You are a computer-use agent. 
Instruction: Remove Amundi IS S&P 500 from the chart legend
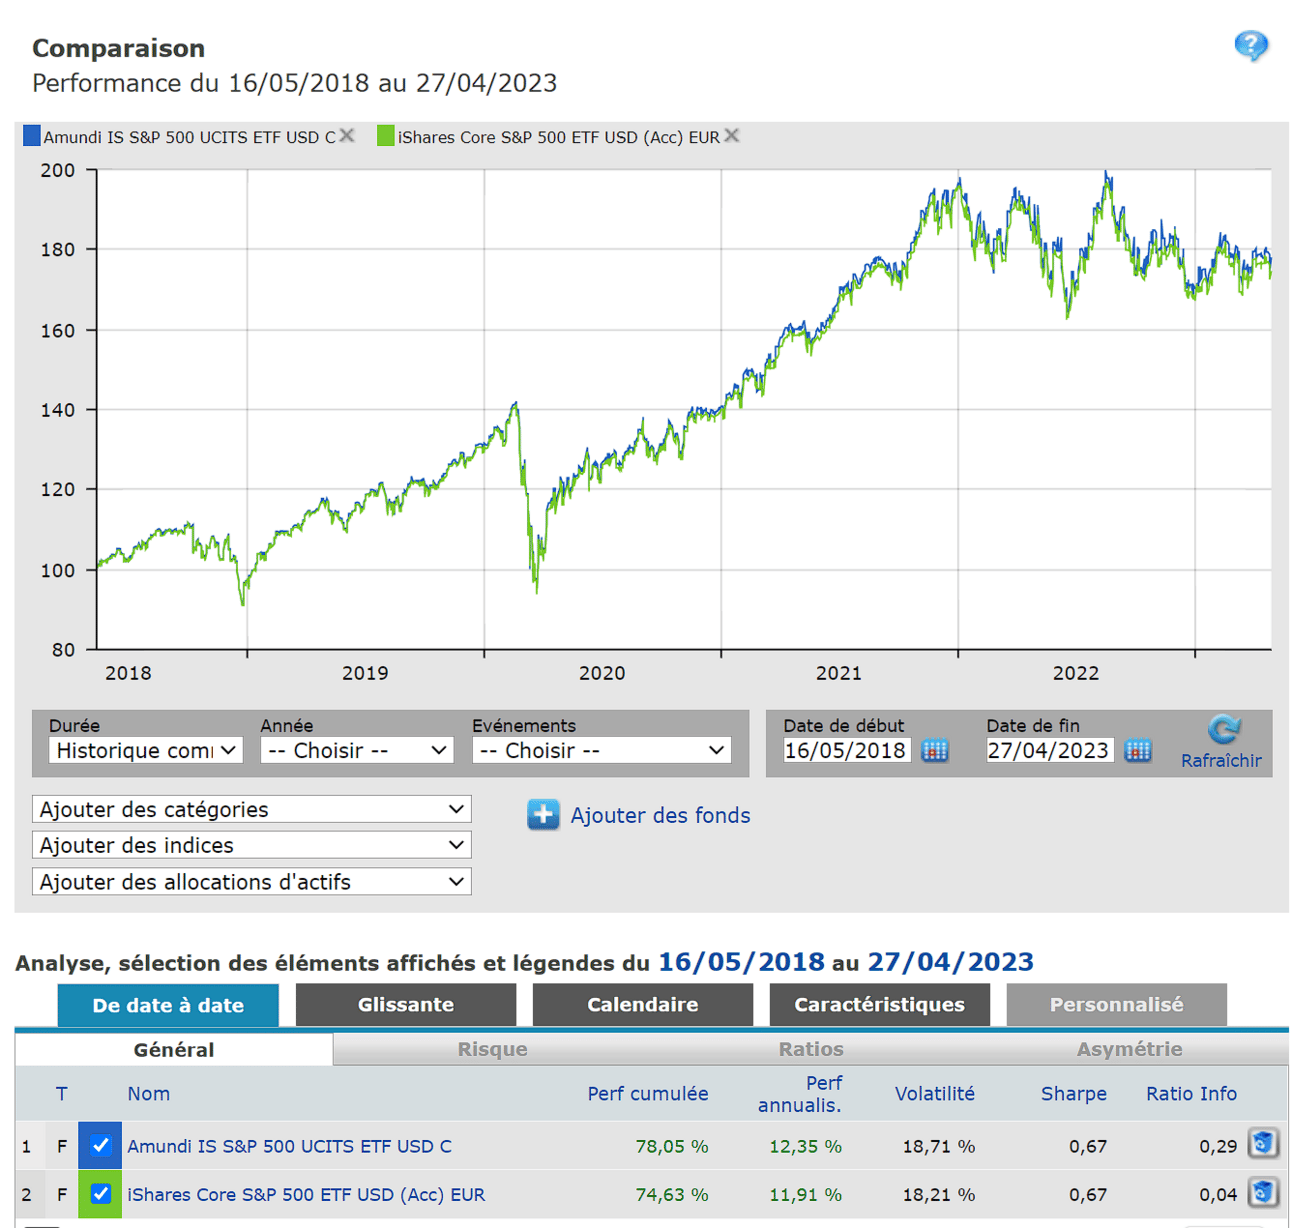point(347,134)
